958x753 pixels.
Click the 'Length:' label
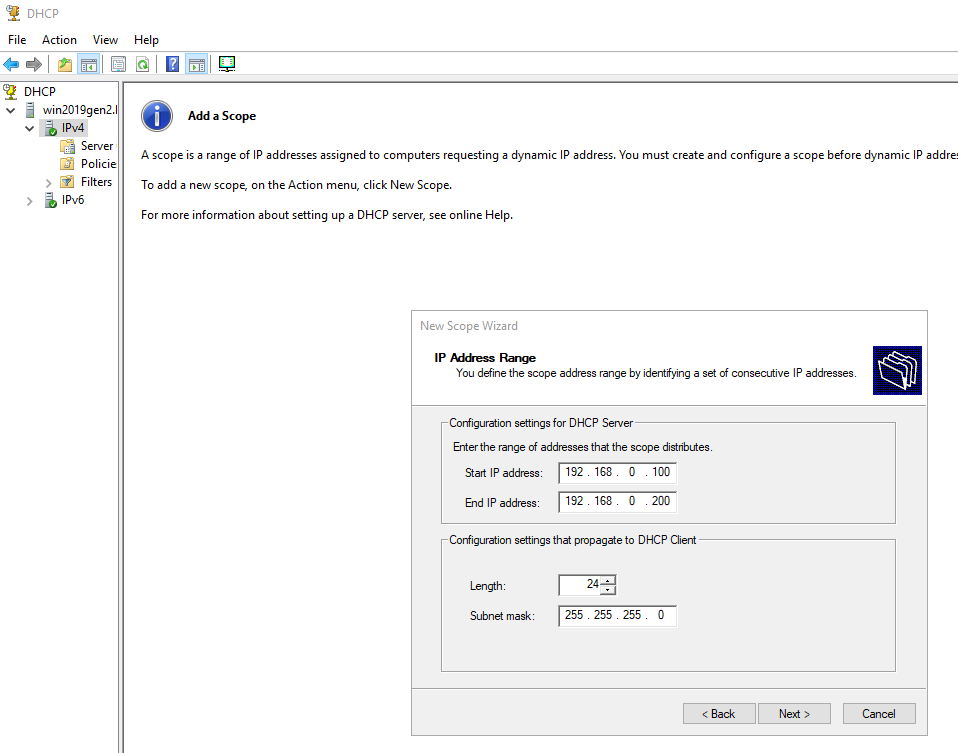(x=488, y=586)
